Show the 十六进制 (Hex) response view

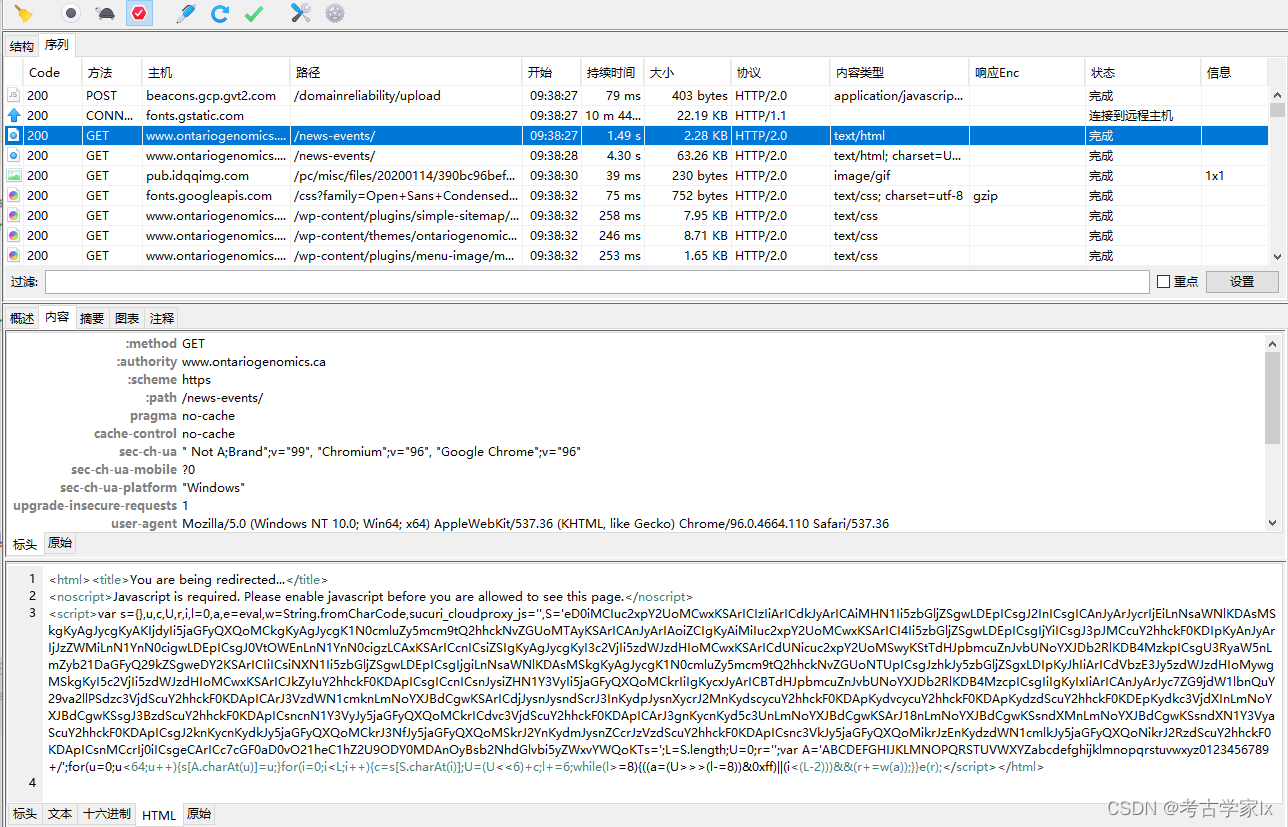point(106,814)
